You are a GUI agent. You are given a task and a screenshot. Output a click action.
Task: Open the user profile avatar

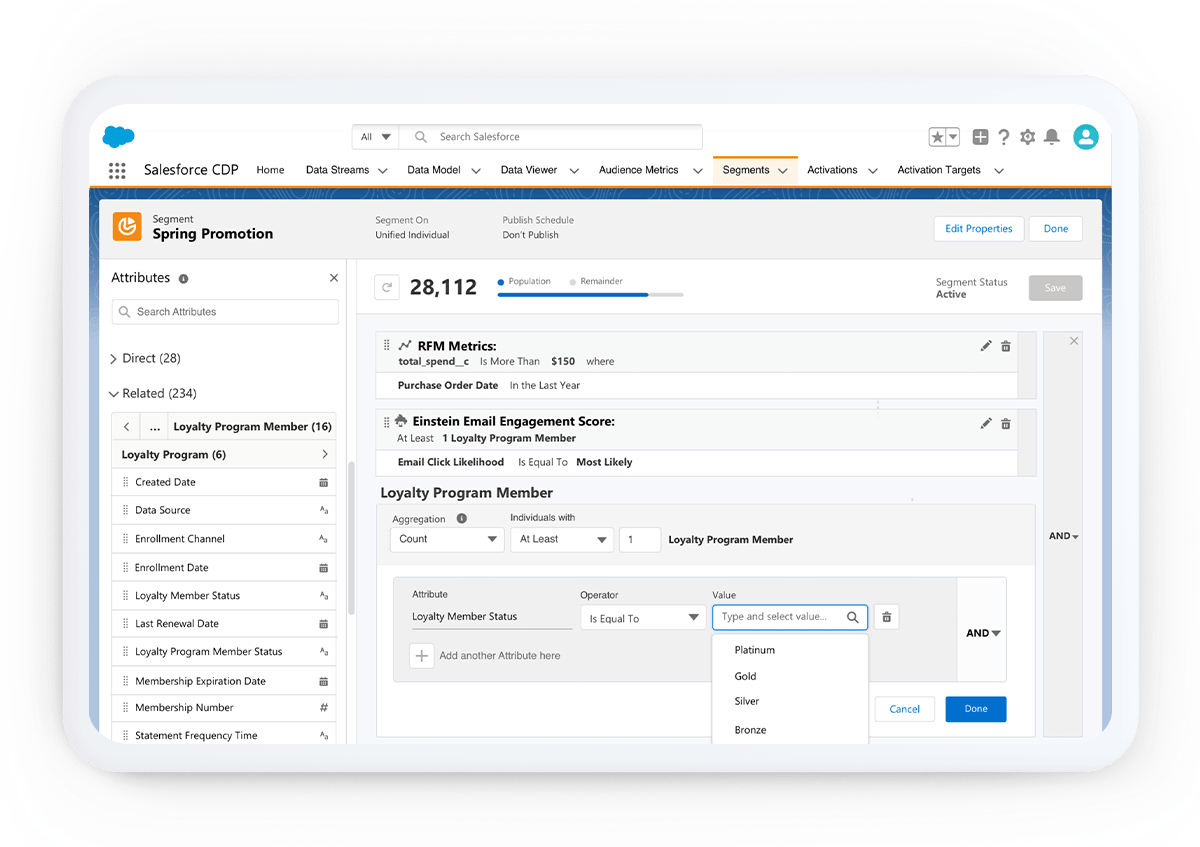tap(1085, 137)
